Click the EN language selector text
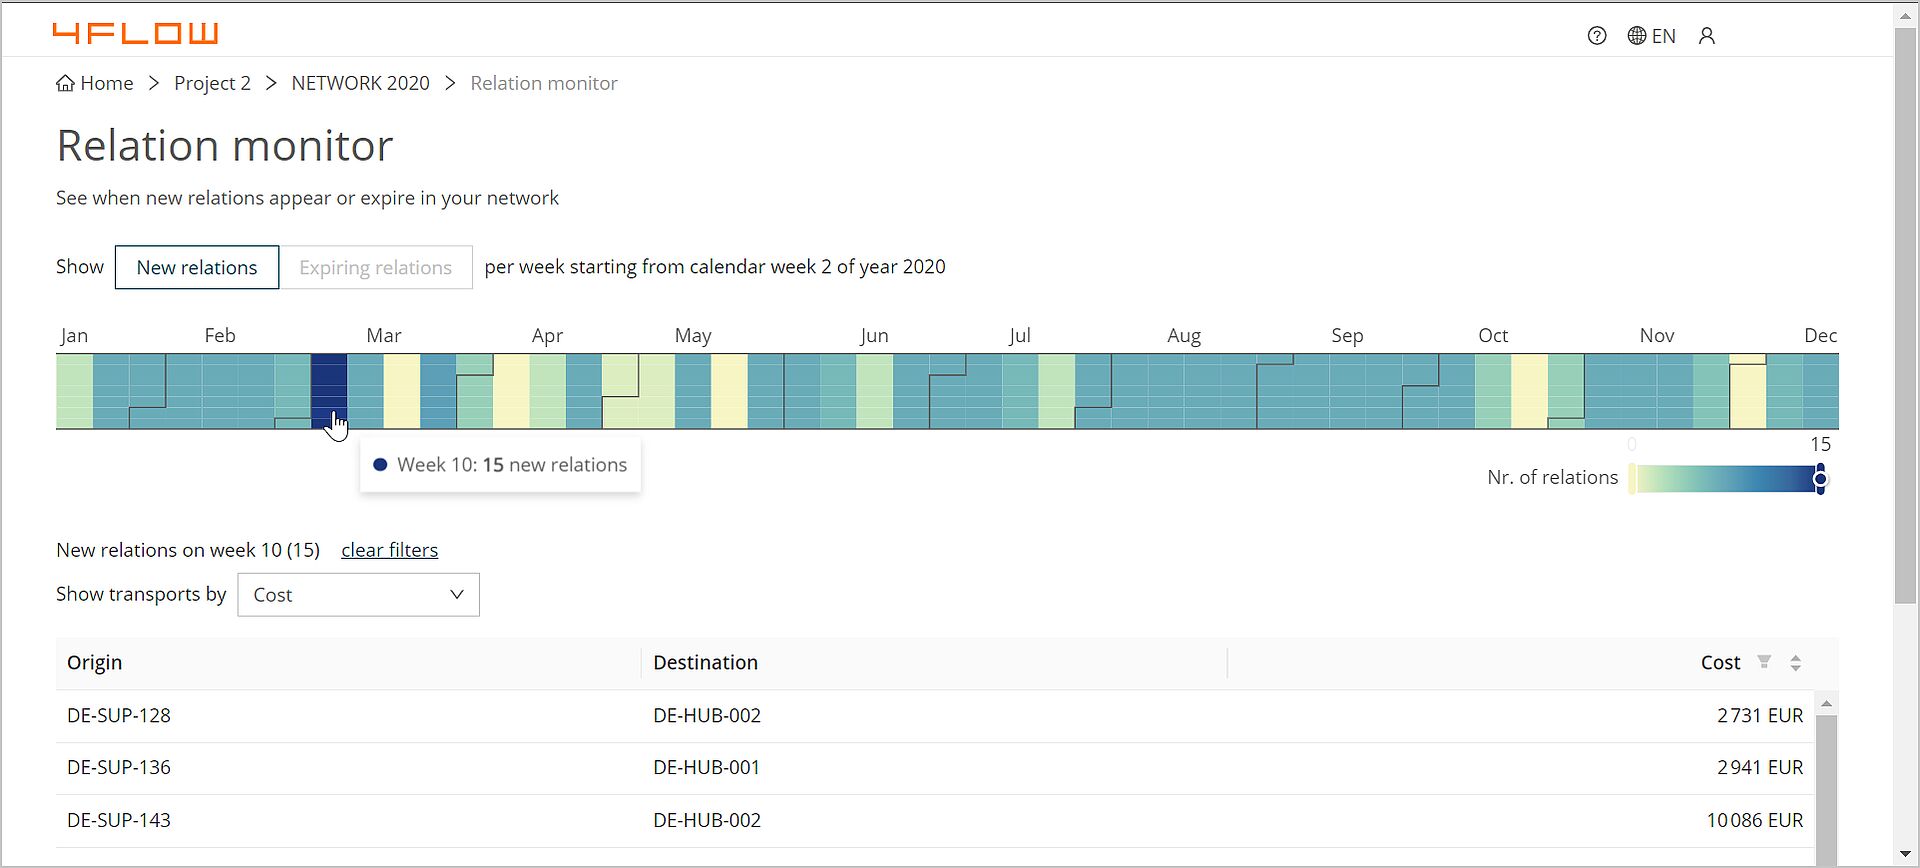Image resolution: width=1920 pixels, height=868 pixels. (x=1664, y=36)
